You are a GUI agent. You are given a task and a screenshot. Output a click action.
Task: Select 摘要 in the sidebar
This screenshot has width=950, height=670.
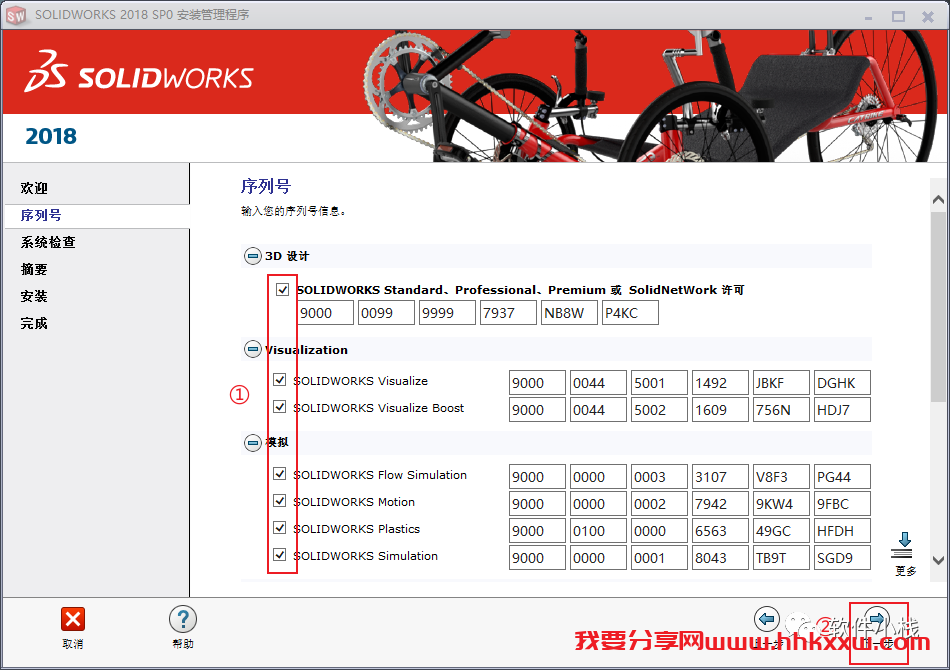pyautogui.click(x=34, y=270)
